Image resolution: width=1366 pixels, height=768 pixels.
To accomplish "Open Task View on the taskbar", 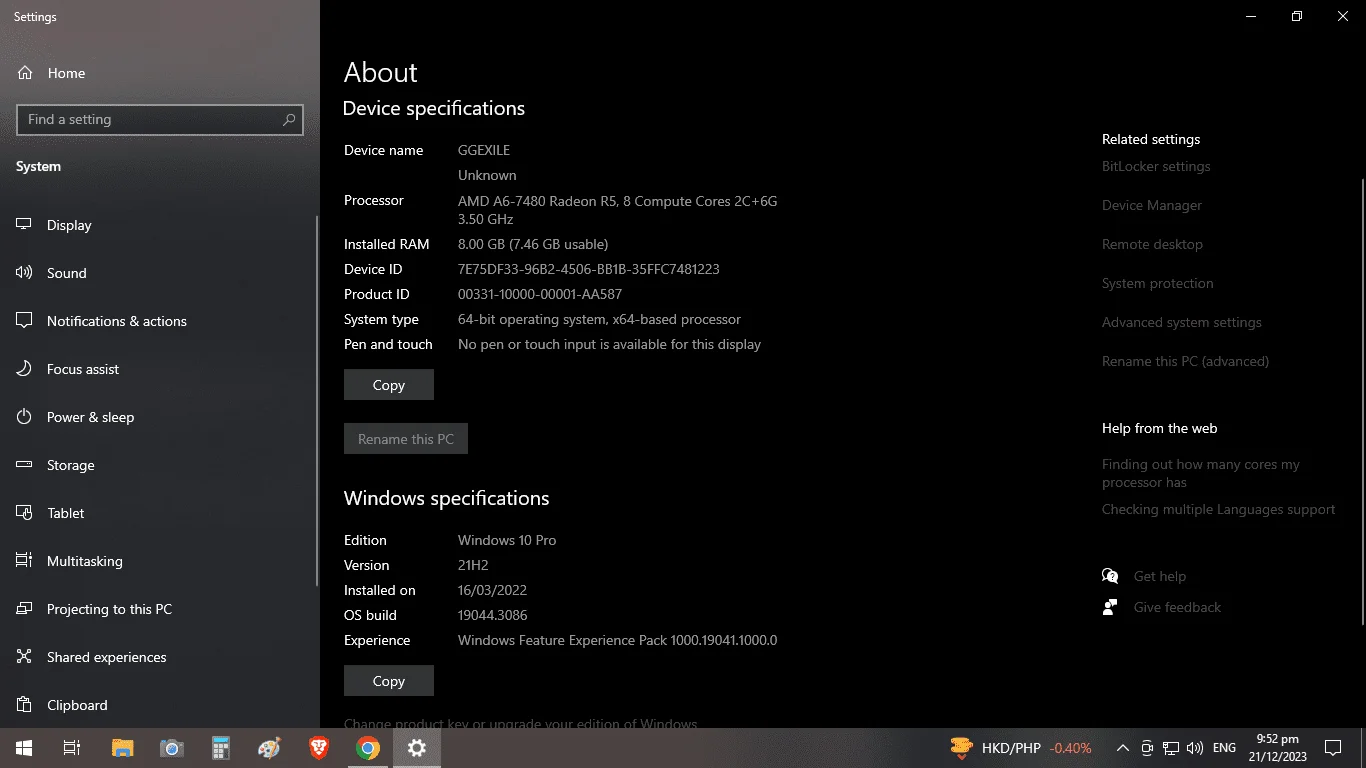I will (x=72, y=748).
